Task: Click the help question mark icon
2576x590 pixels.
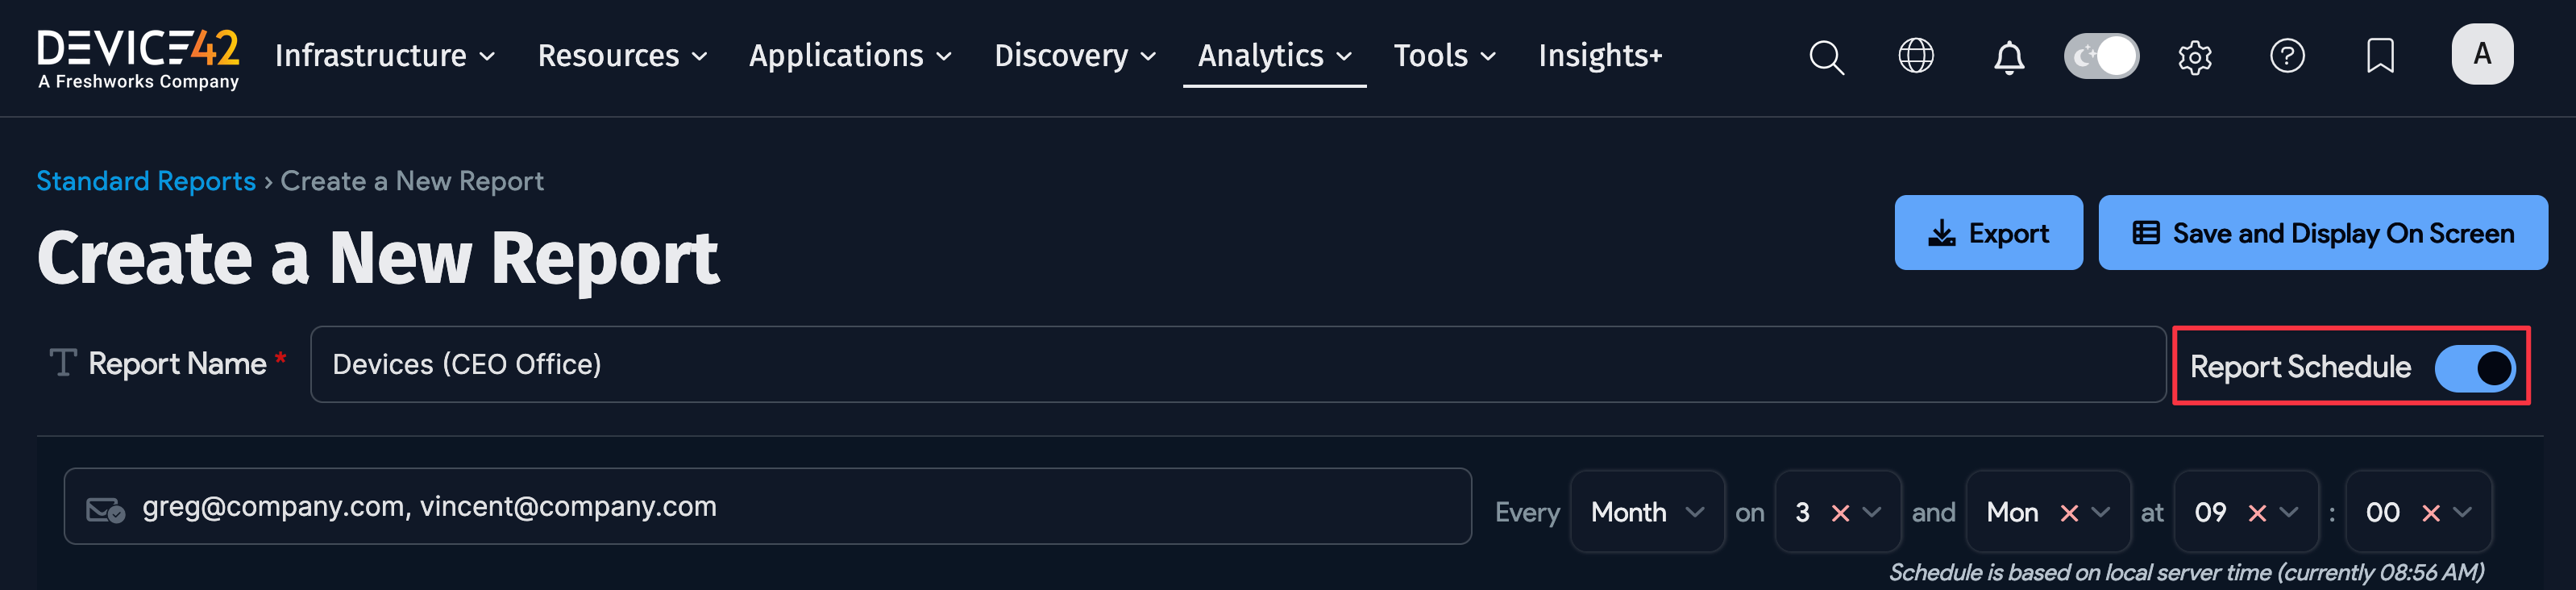Action: tap(2286, 56)
